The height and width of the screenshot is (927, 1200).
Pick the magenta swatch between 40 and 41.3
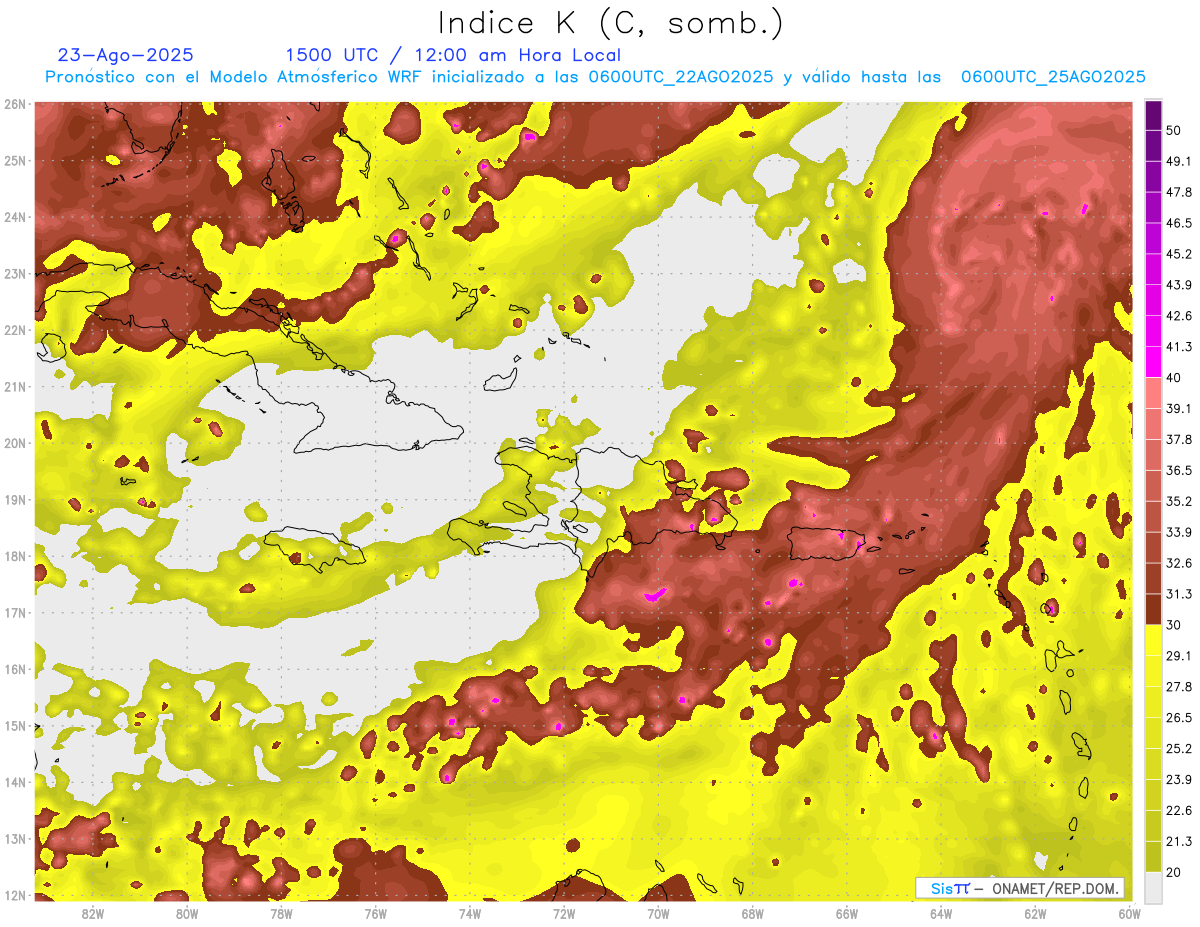1154,362
